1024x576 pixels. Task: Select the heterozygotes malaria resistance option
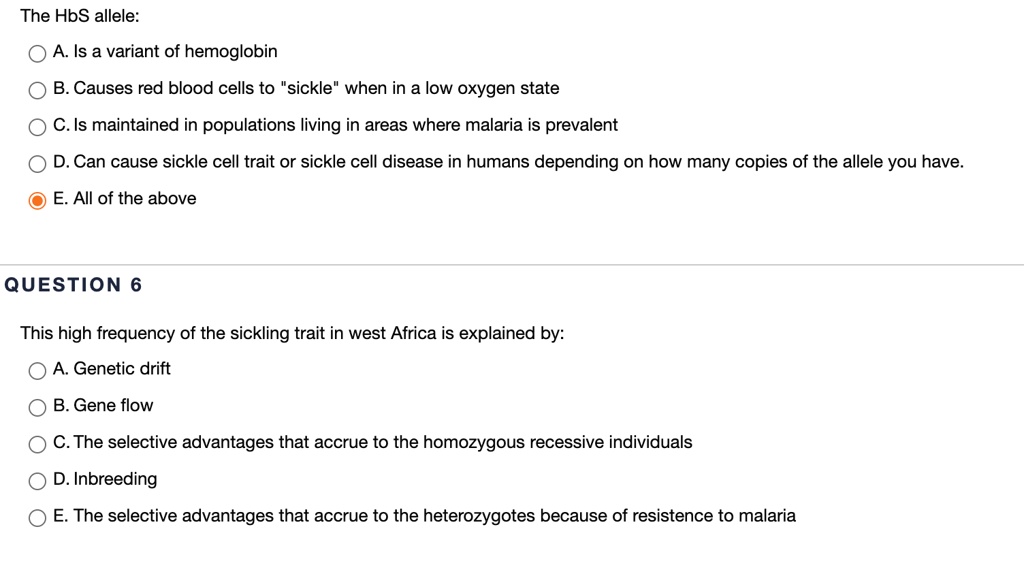(37, 517)
